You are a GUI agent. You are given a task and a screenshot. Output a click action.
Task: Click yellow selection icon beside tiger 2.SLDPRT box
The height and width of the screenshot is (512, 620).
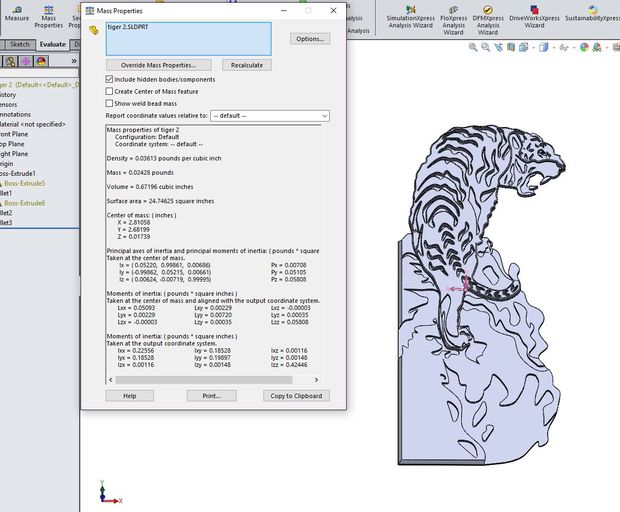click(93, 30)
